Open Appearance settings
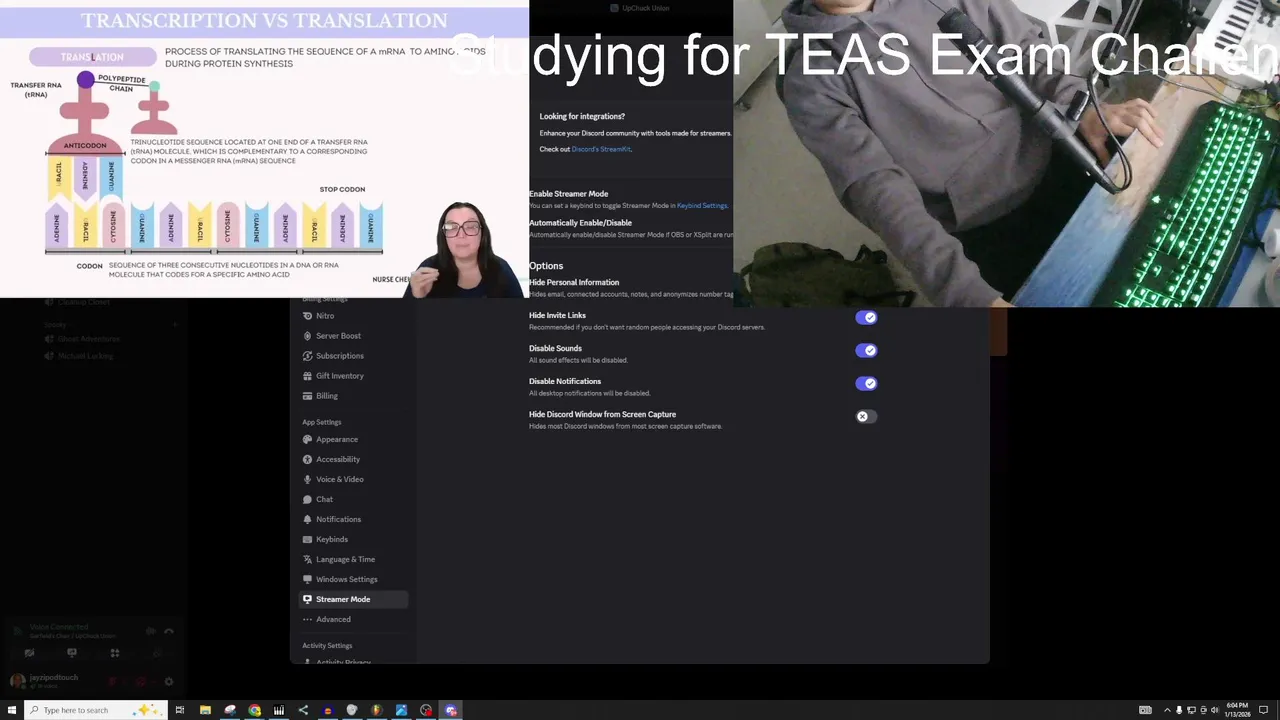 click(x=354, y=439)
